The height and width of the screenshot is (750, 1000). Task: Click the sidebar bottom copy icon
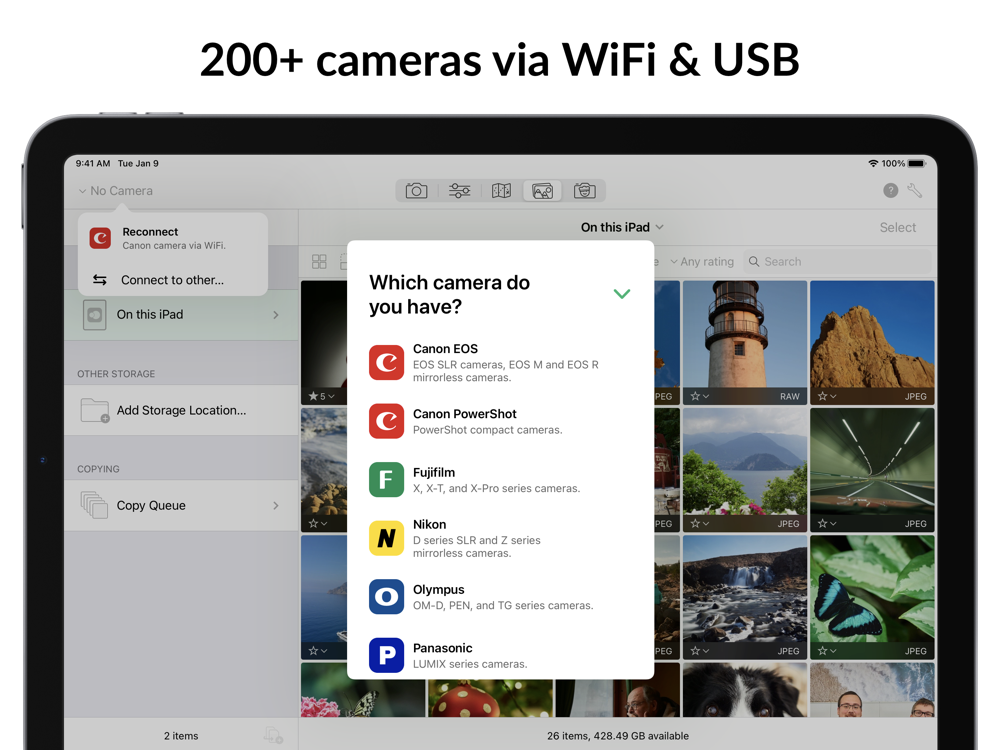pos(274,735)
